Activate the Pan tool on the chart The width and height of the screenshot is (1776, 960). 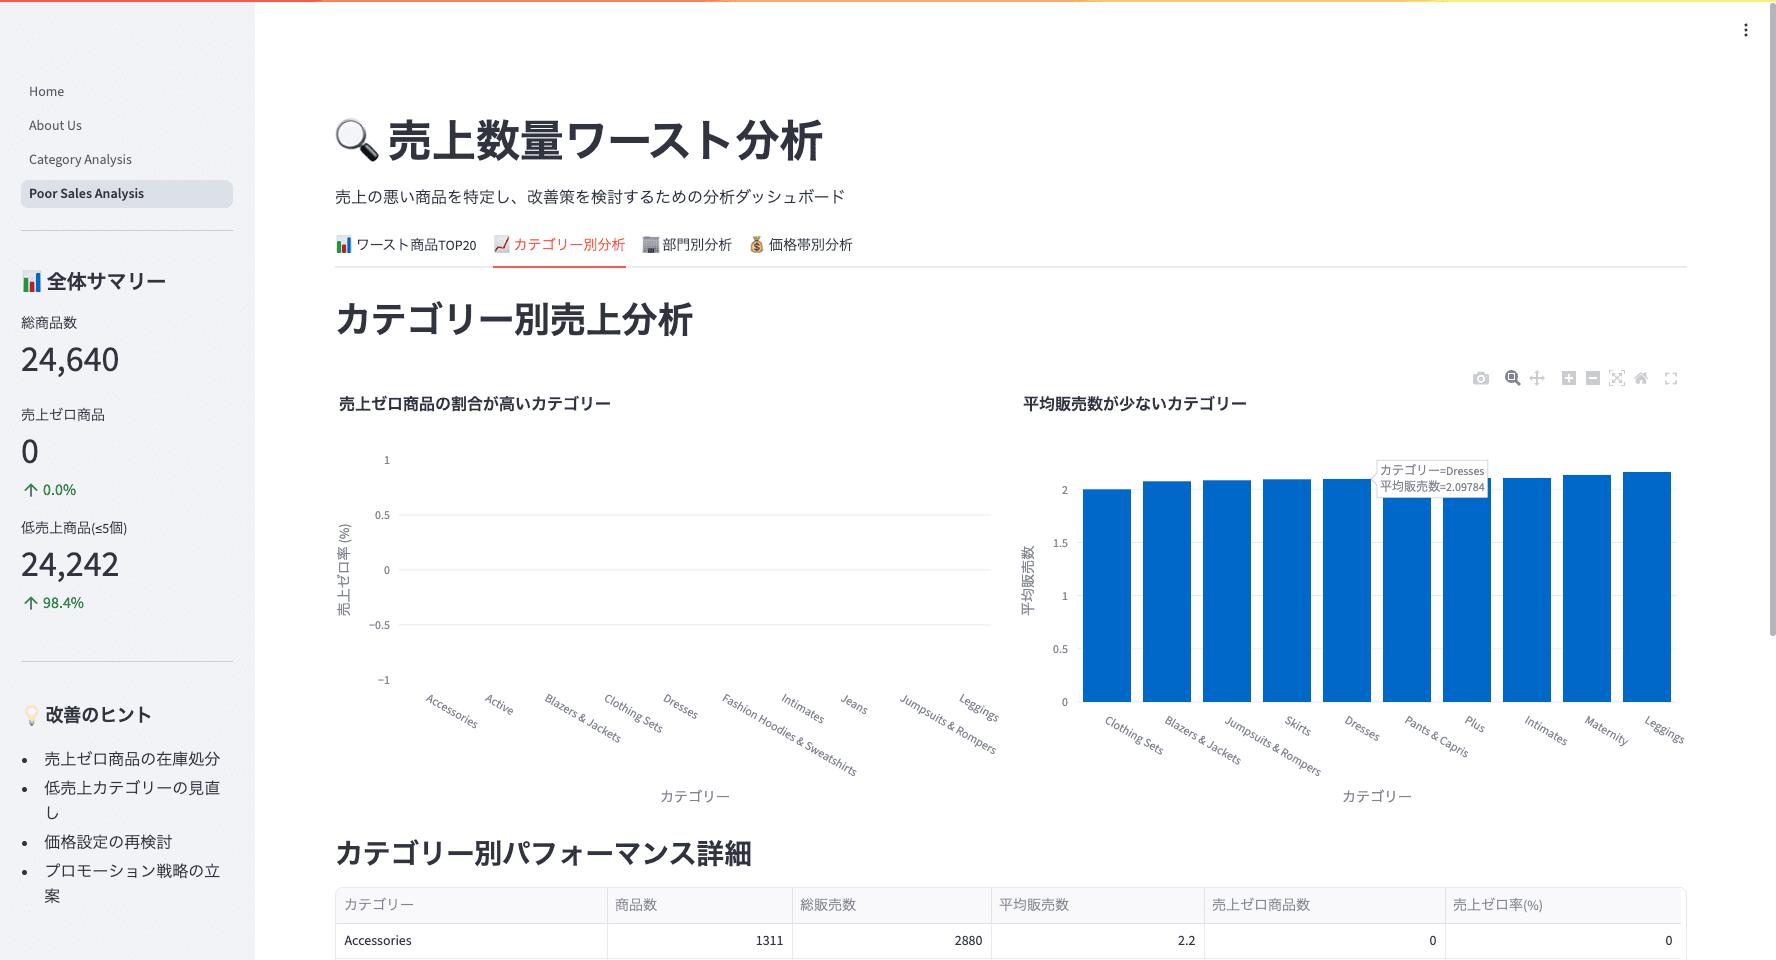click(x=1537, y=378)
